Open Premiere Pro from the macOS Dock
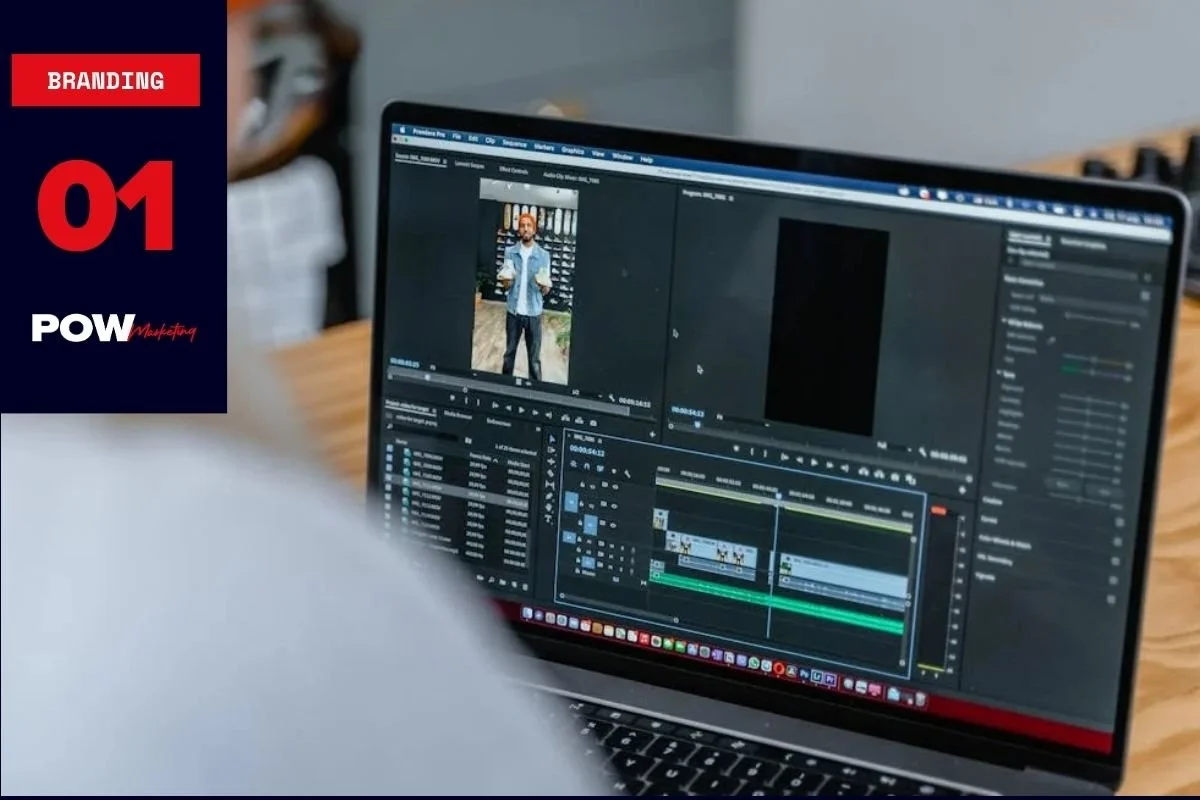 tap(830, 678)
